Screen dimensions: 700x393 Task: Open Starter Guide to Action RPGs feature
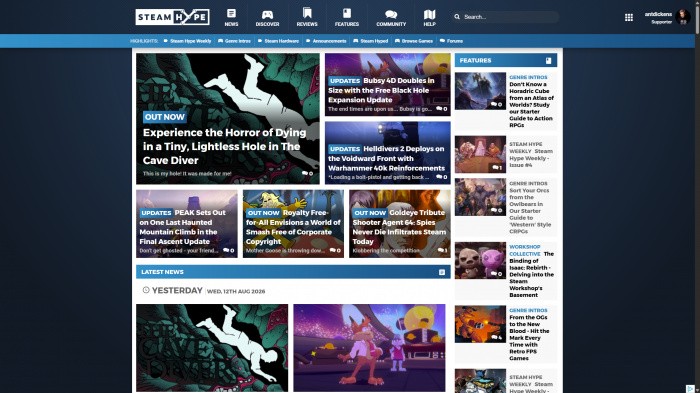coord(531,105)
